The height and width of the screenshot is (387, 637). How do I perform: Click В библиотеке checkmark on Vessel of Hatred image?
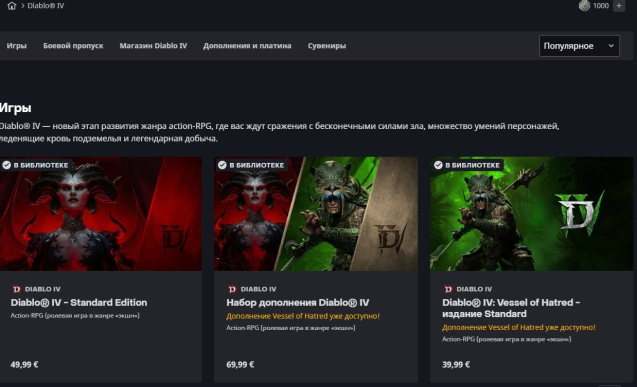pos(438,165)
